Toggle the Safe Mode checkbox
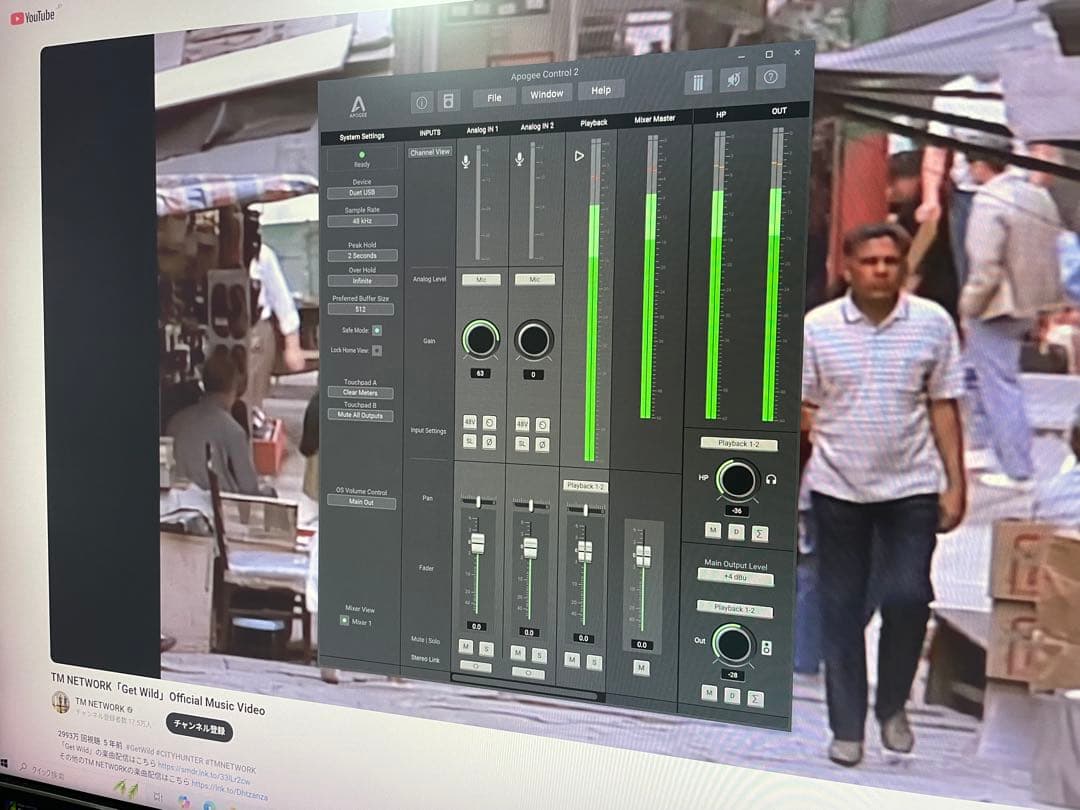The width and height of the screenshot is (1080, 810). click(377, 329)
